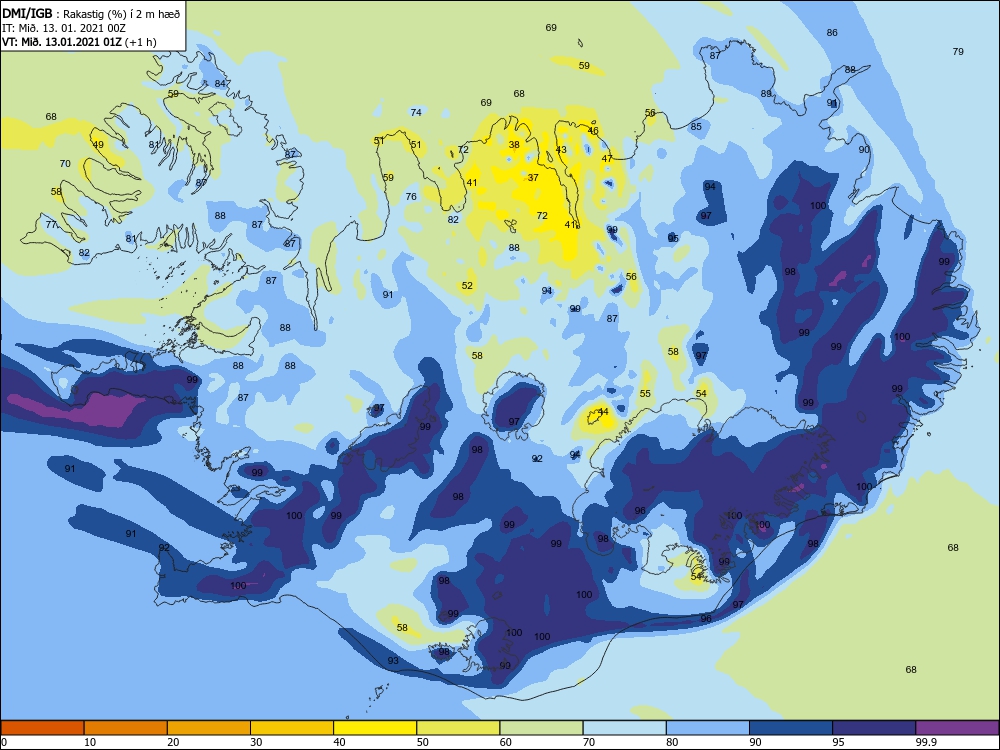
Task: Click the 80–90 medium blue legend swatch
Action: click(708, 728)
